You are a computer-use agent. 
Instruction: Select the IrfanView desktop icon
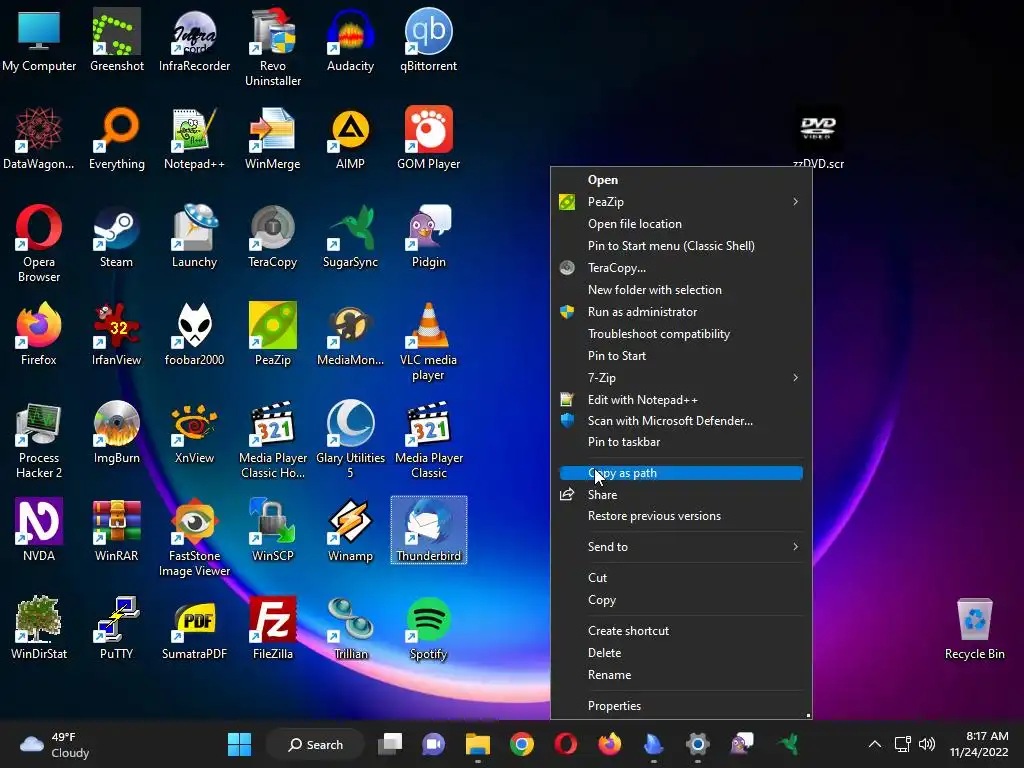click(116, 334)
